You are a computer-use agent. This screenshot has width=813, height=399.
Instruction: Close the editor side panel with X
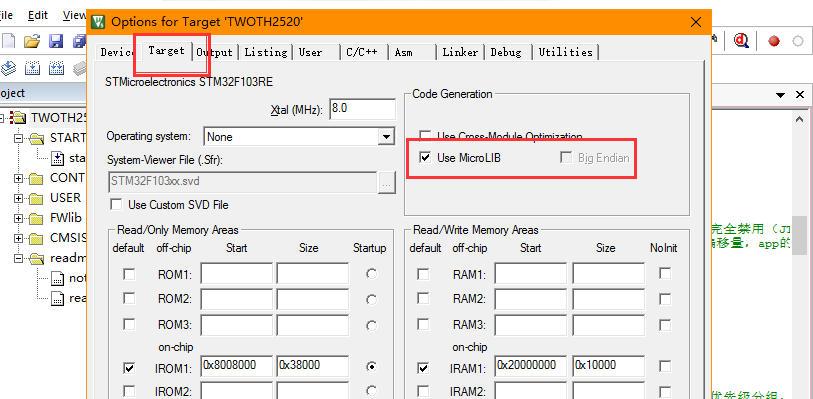click(x=800, y=95)
